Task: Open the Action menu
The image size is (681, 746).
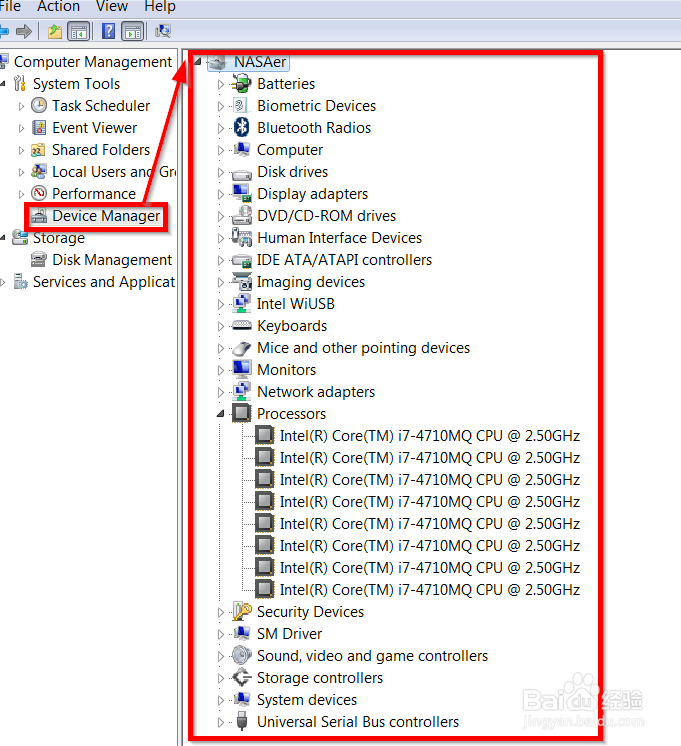Action: (x=59, y=6)
